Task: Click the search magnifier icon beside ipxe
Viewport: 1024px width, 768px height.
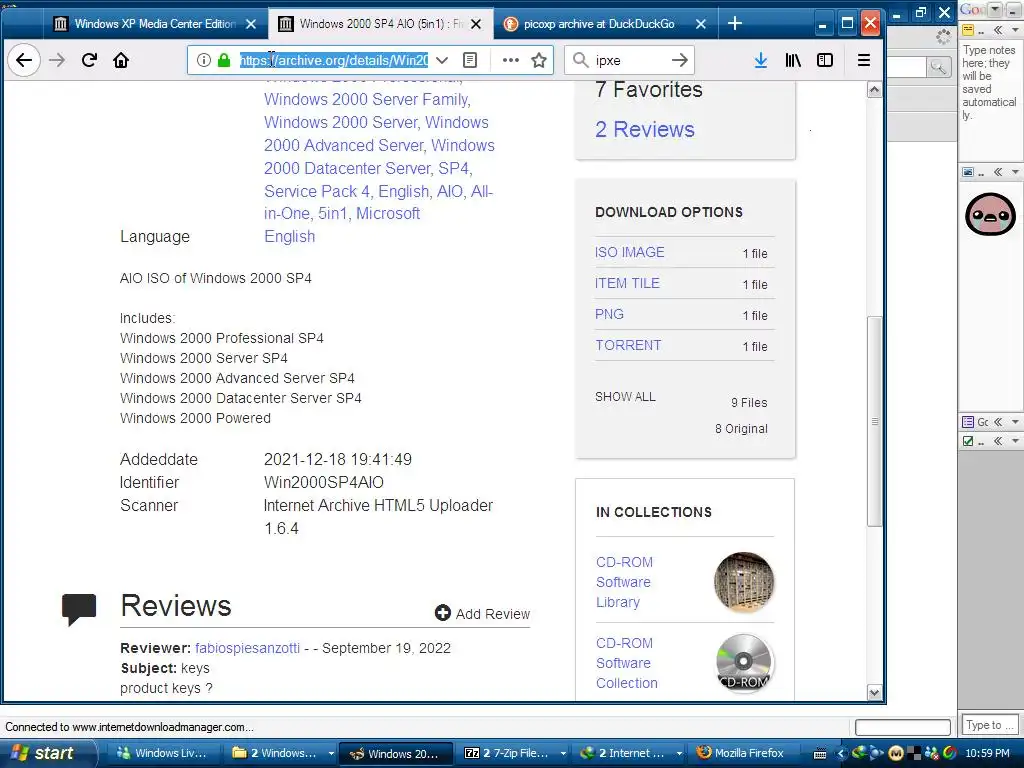Action: [580, 60]
